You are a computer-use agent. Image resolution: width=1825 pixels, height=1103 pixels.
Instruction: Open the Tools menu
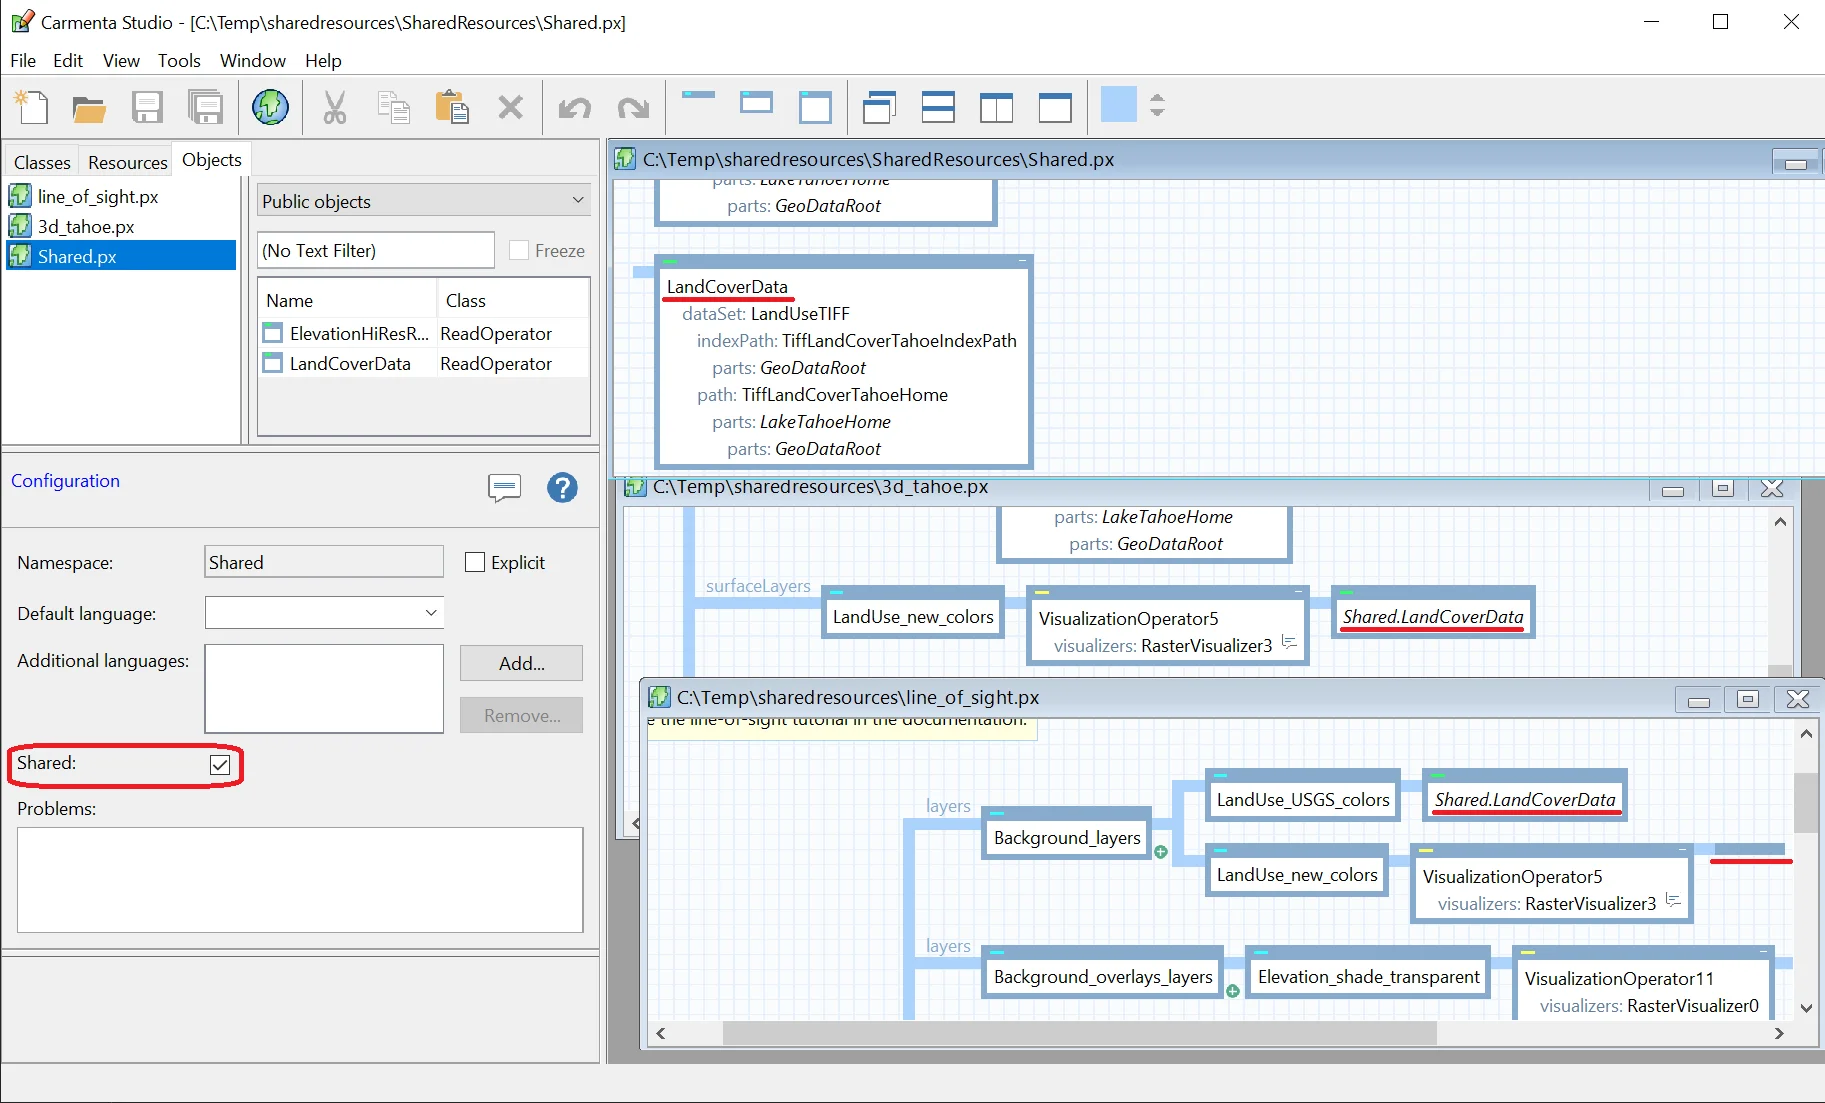(x=179, y=61)
